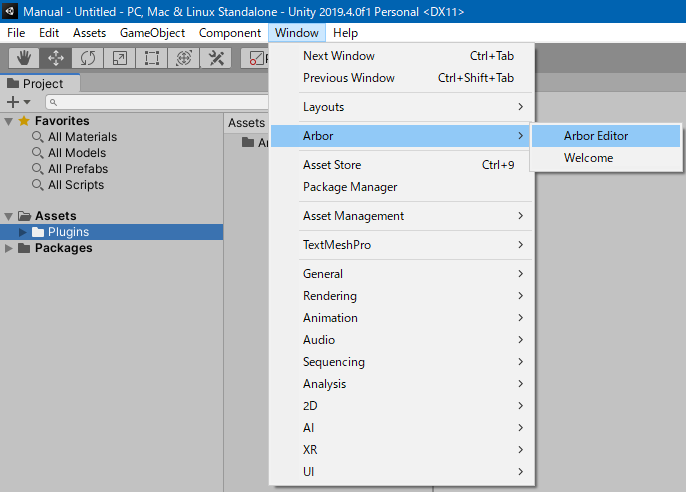The image size is (686, 492).
Task: Open the Assets menu
Action: [89, 33]
